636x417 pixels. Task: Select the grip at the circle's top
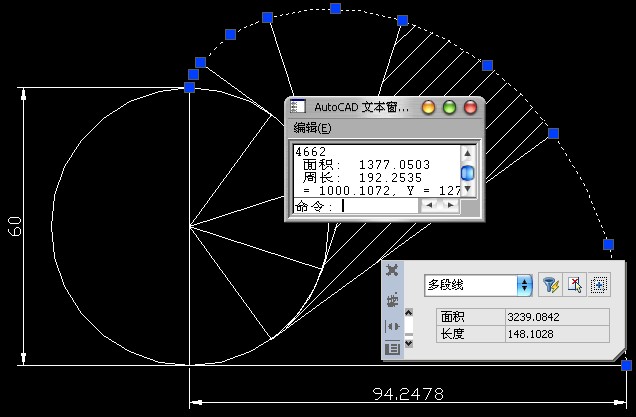click(x=189, y=87)
